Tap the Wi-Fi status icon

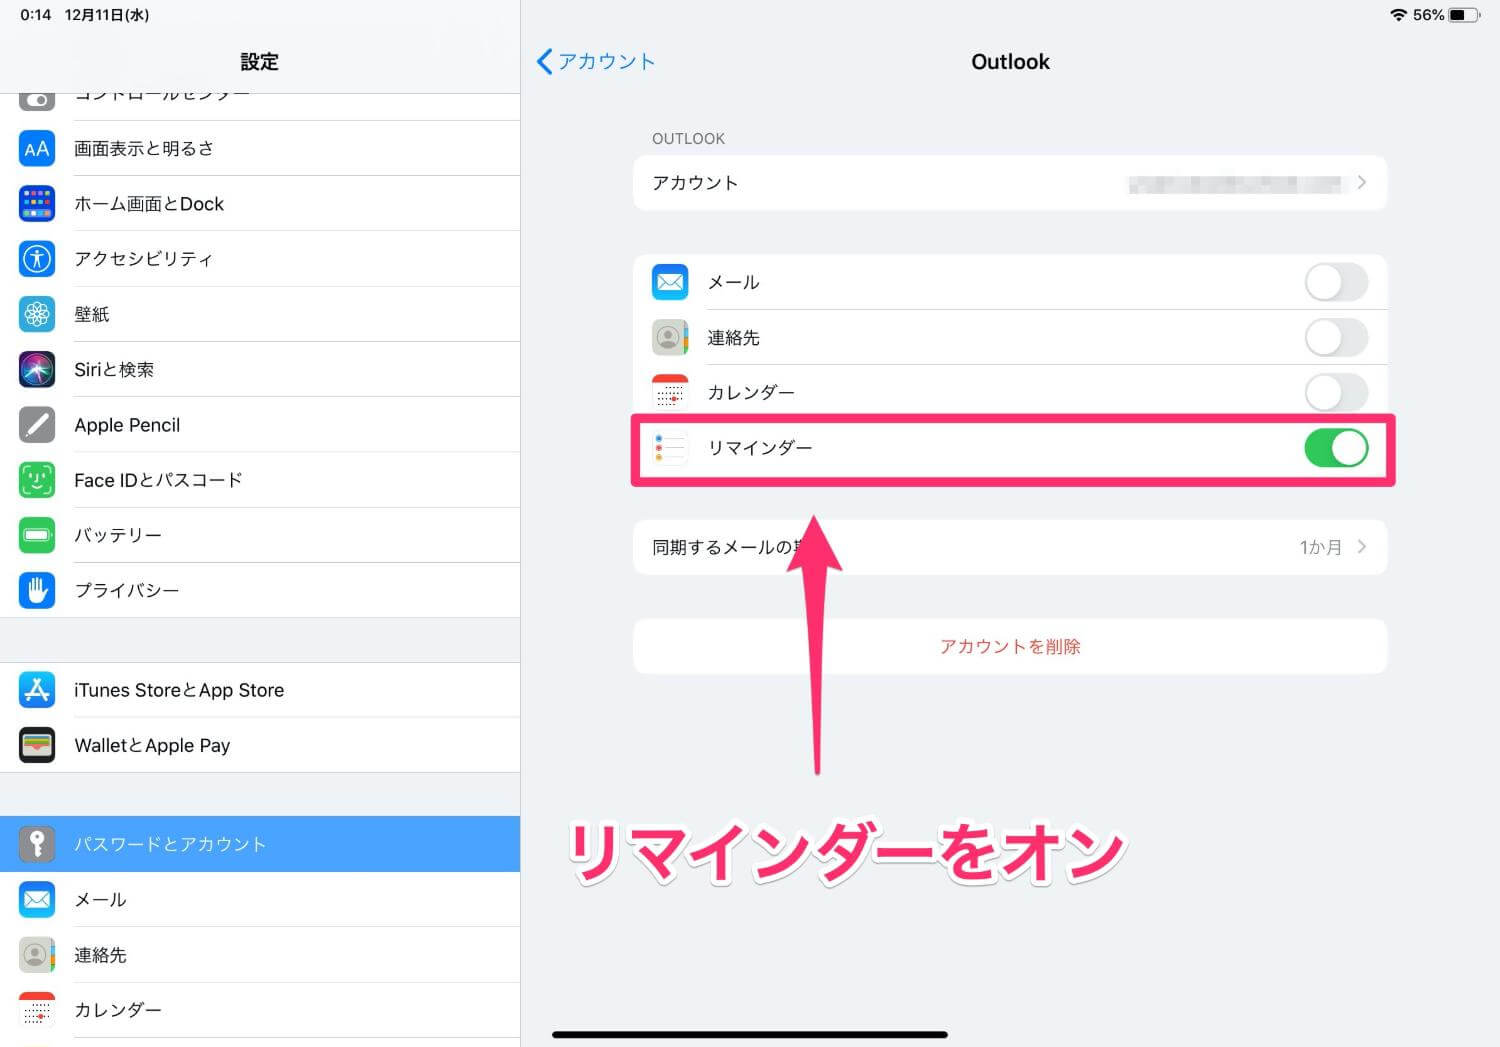click(x=1398, y=15)
